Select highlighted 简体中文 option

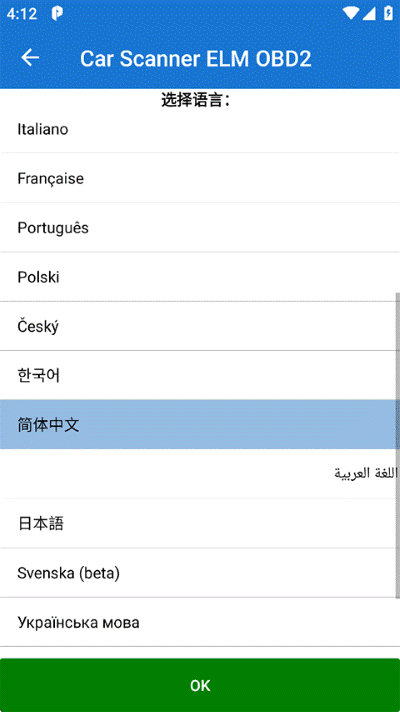[x=200, y=425]
